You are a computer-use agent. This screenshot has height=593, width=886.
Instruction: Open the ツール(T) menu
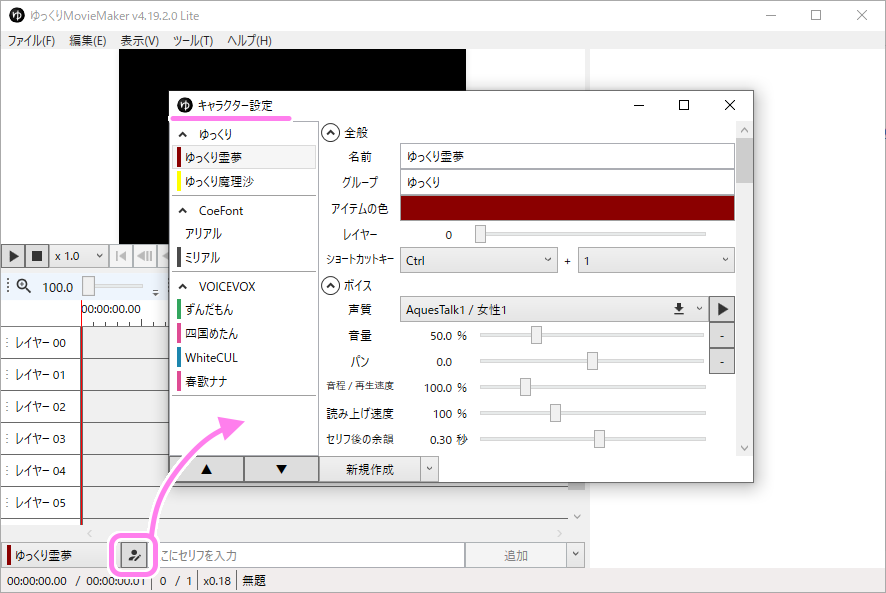tap(193, 41)
